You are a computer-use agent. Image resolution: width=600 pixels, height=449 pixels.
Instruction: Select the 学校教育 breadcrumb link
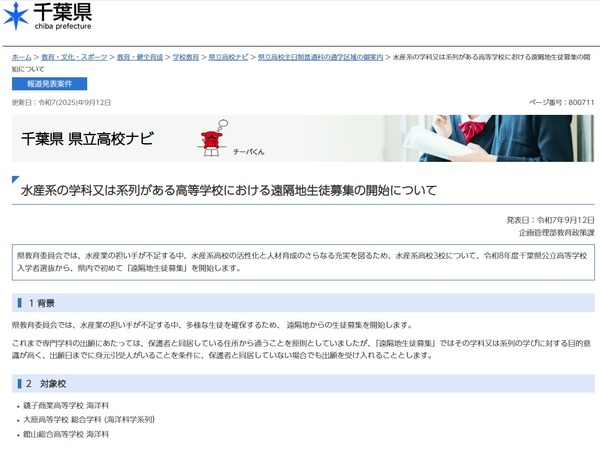pos(186,58)
